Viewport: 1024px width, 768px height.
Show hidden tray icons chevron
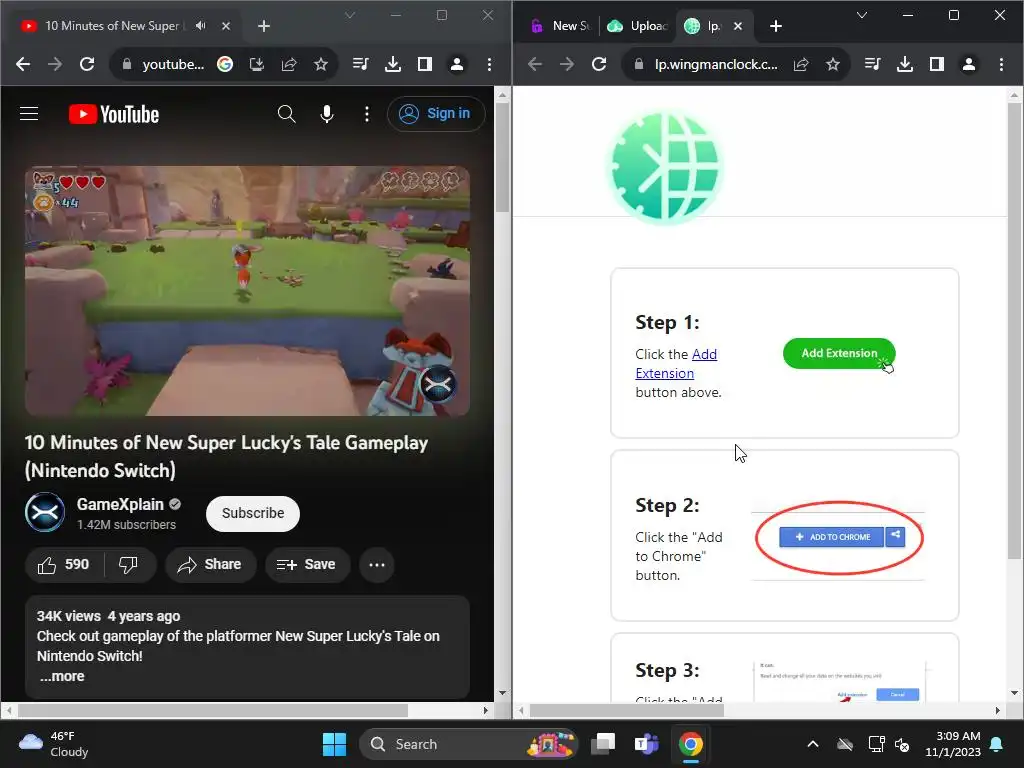pyautogui.click(x=813, y=744)
